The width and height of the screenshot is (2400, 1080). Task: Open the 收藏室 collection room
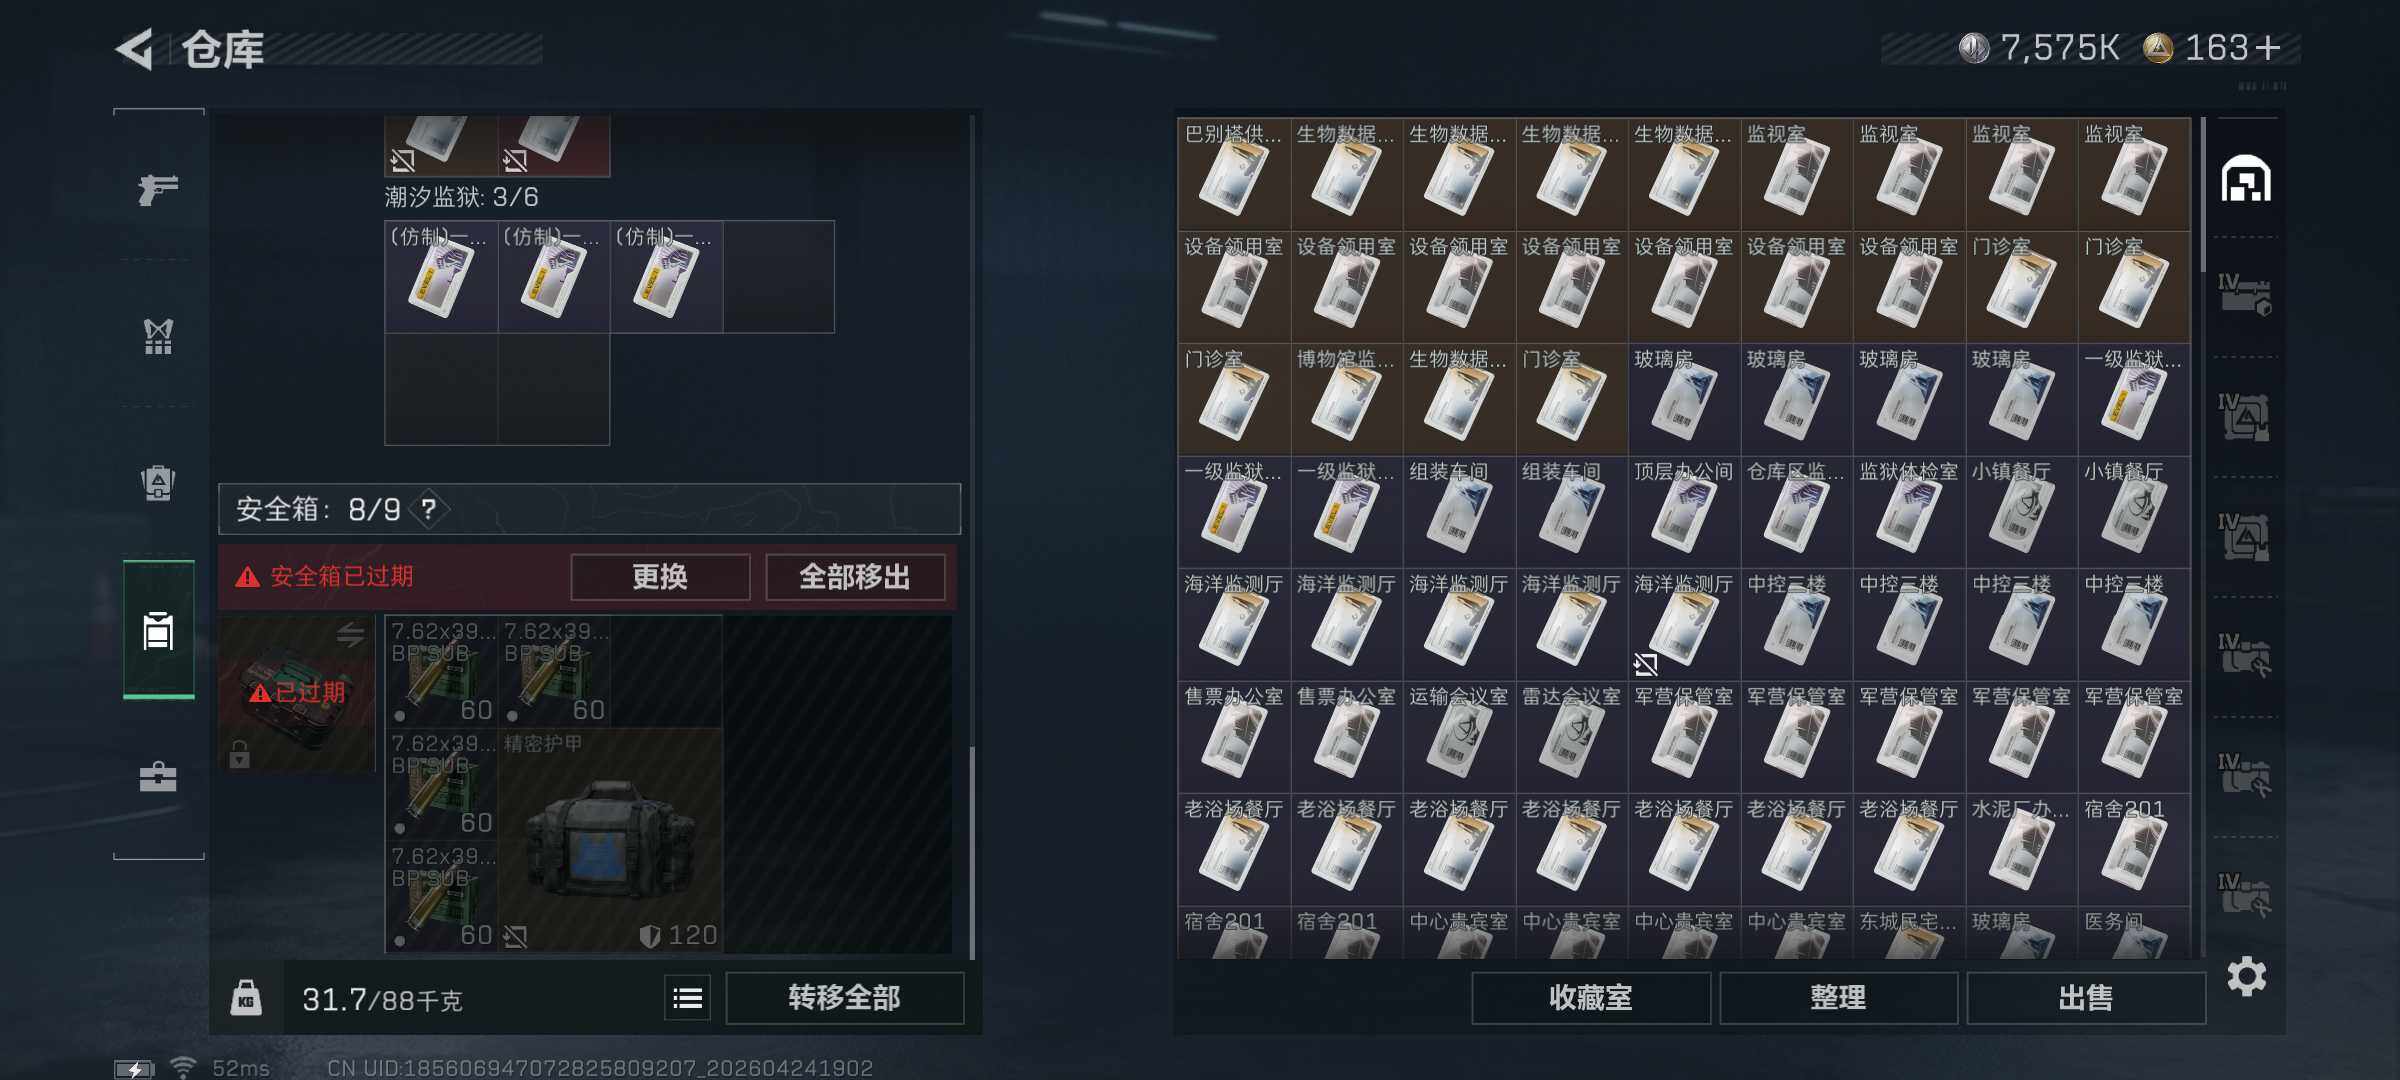coord(1591,998)
